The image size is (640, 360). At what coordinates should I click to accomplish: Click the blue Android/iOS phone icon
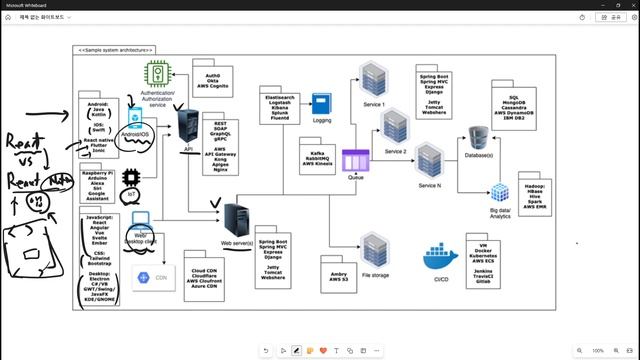click(135, 118)
